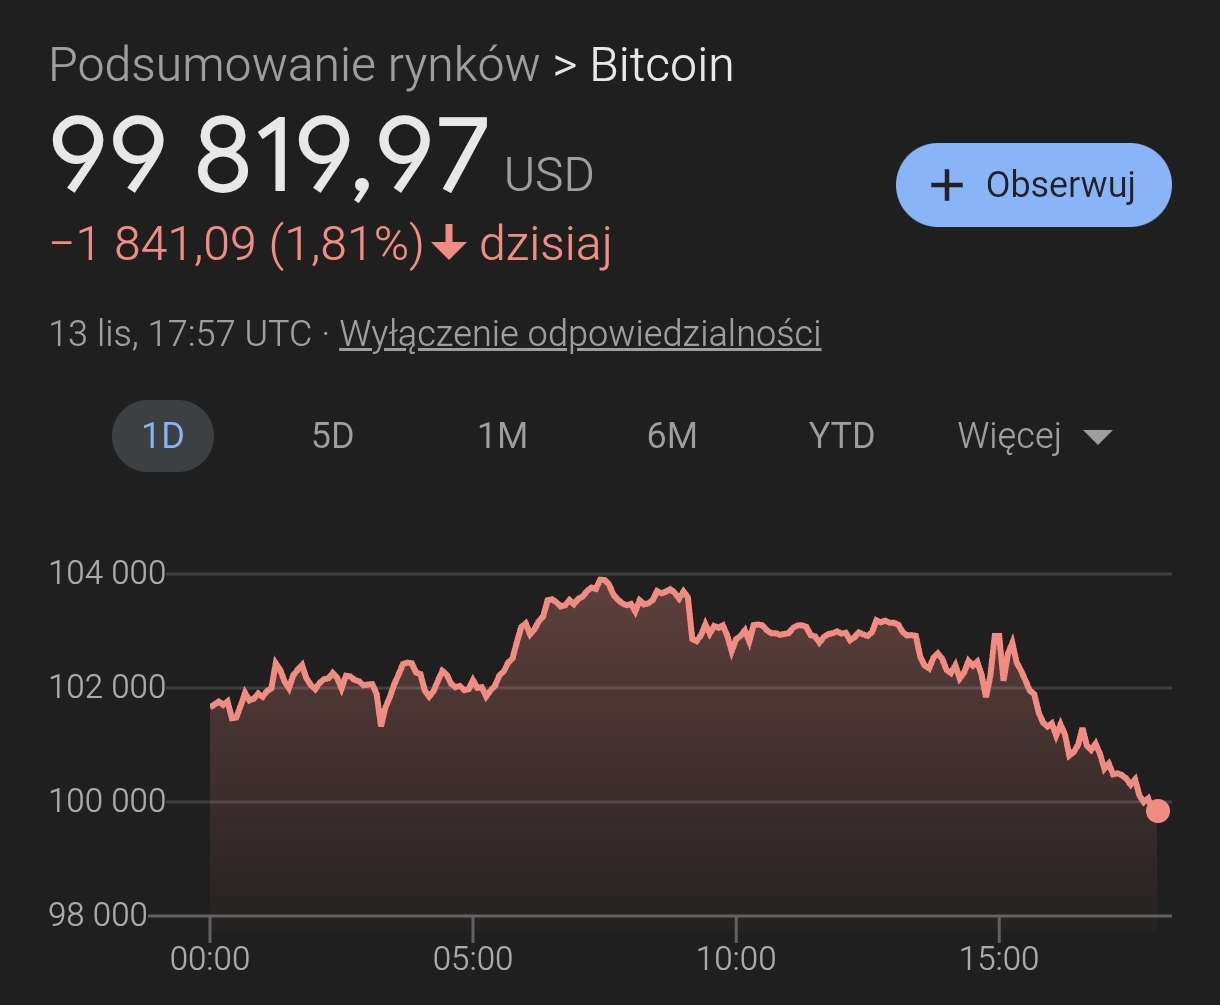Switch to the 5D chart range
The height and width of the screenshot is (1005, 1220).
tap(333, 436)
